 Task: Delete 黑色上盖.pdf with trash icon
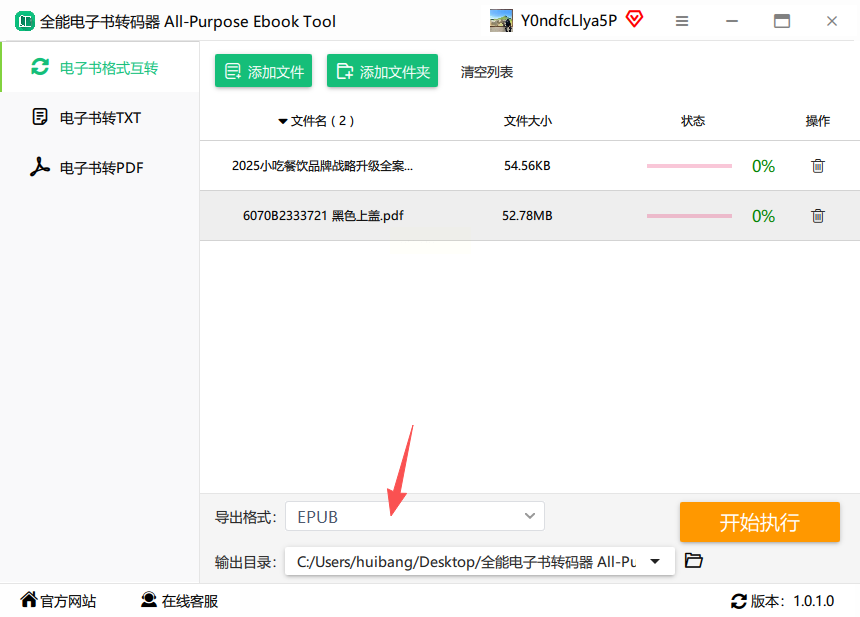[818, 216]
